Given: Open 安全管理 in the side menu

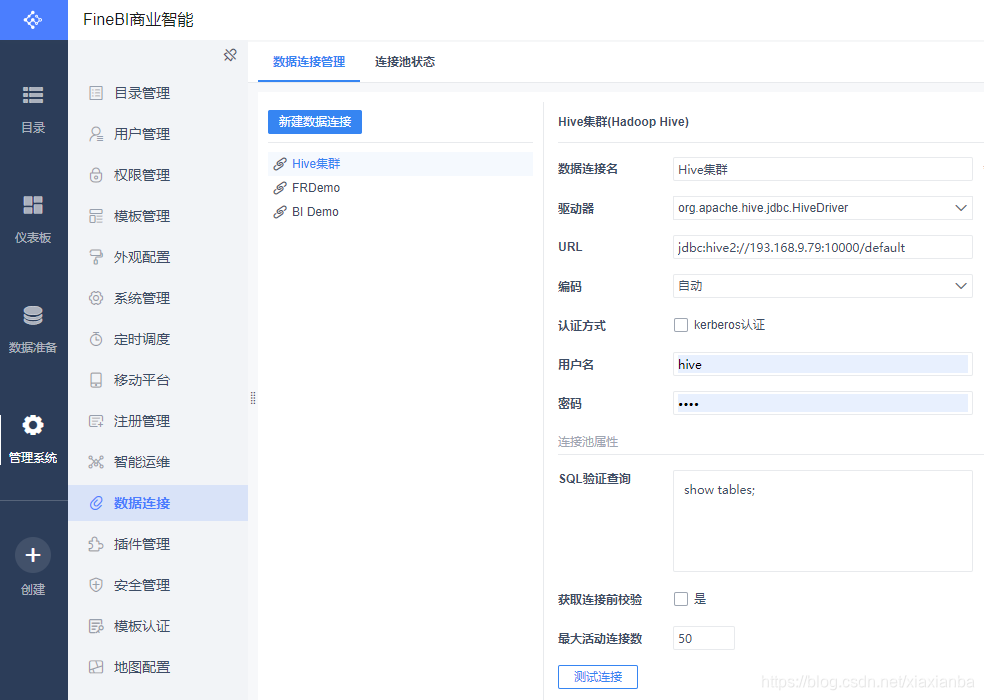Looking at the screenshot, I should [x=158, y=585].
